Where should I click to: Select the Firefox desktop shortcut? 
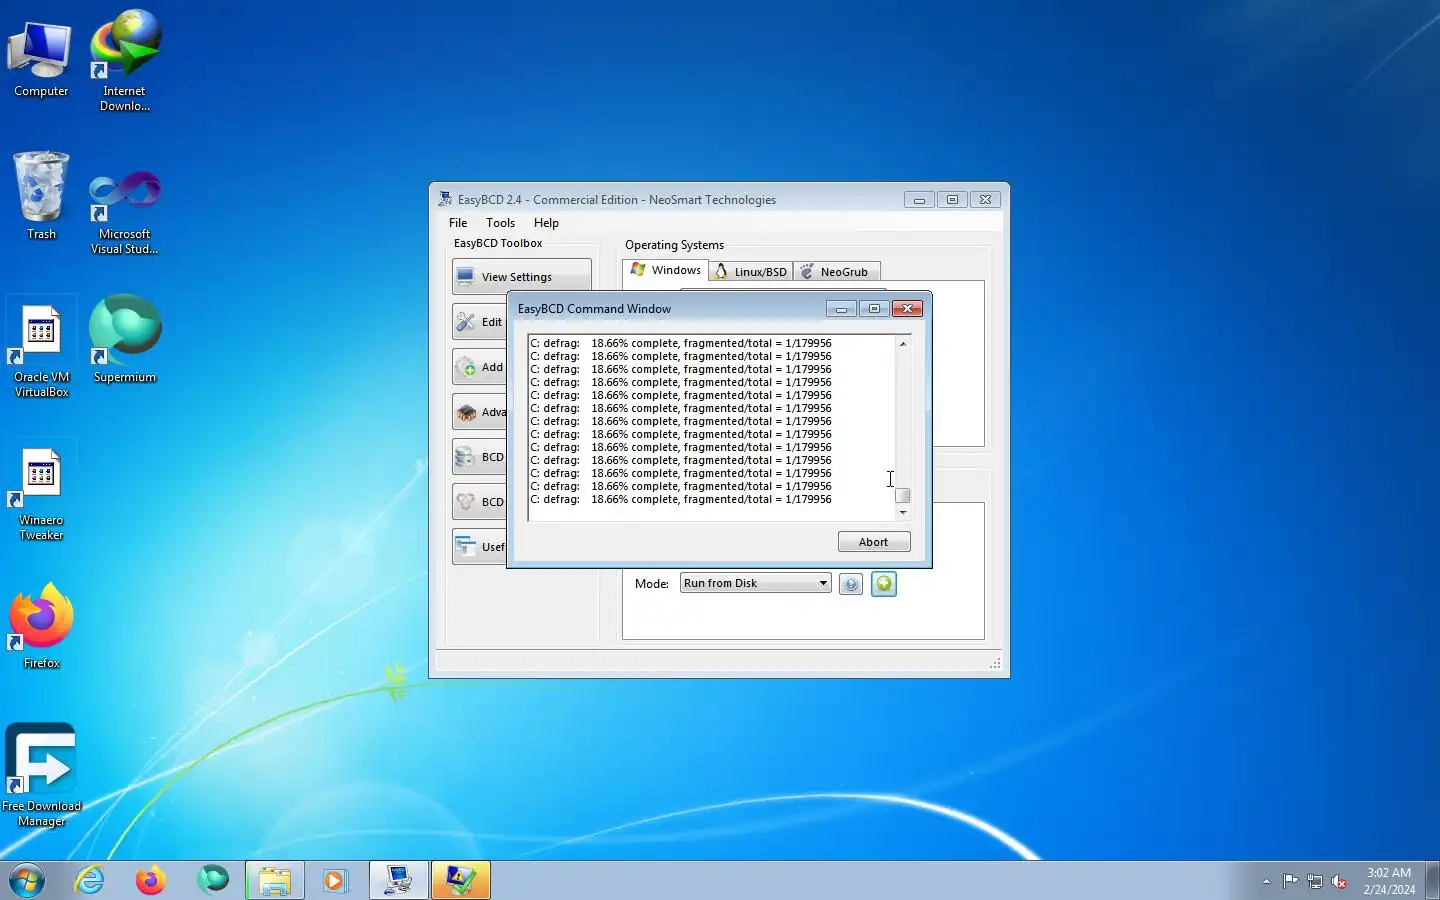tap(41, 626)
